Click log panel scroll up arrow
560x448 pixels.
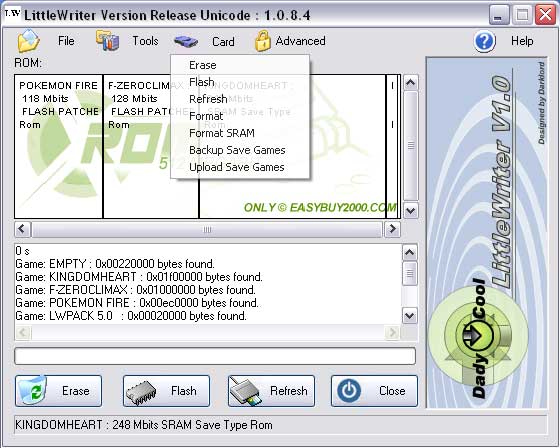click(x=410, y=253)
